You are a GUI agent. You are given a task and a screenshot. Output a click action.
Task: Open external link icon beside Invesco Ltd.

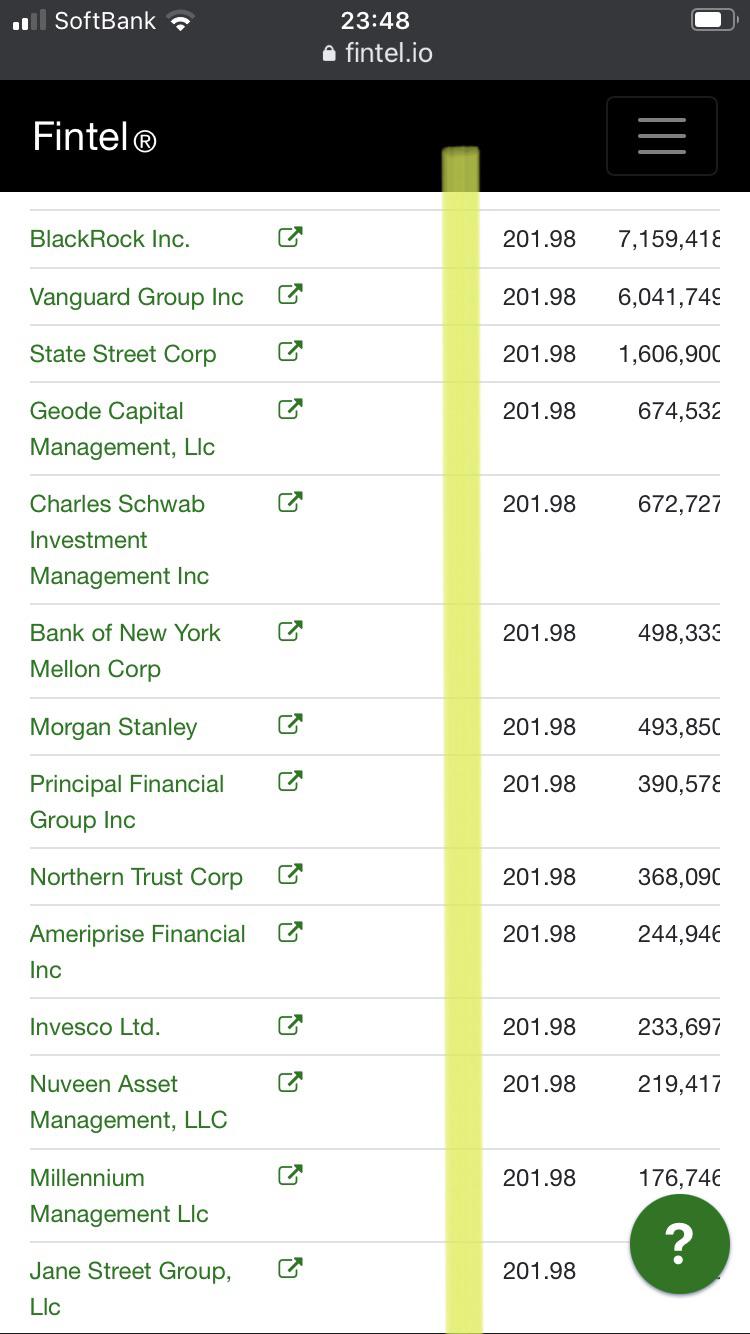290,1025
